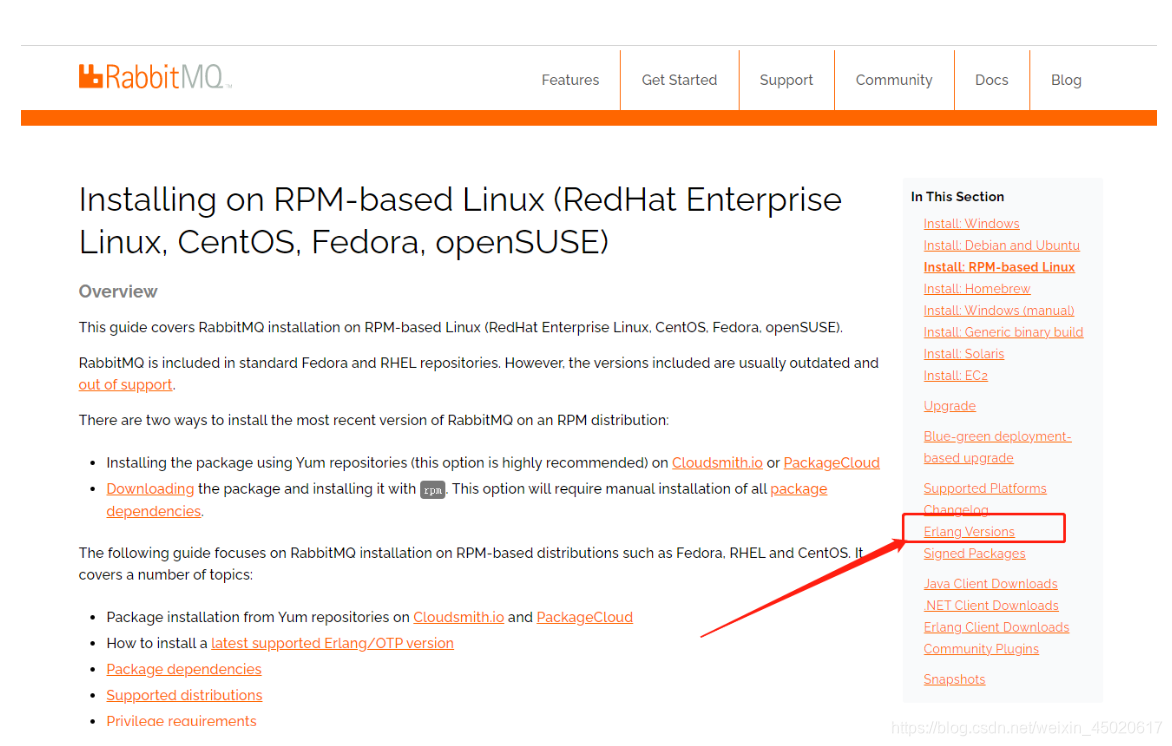The height and width of the screenshot is (746, 1172).
Task: Open PackageCloud link in the Yum repositories option
Action: [831, 463]
